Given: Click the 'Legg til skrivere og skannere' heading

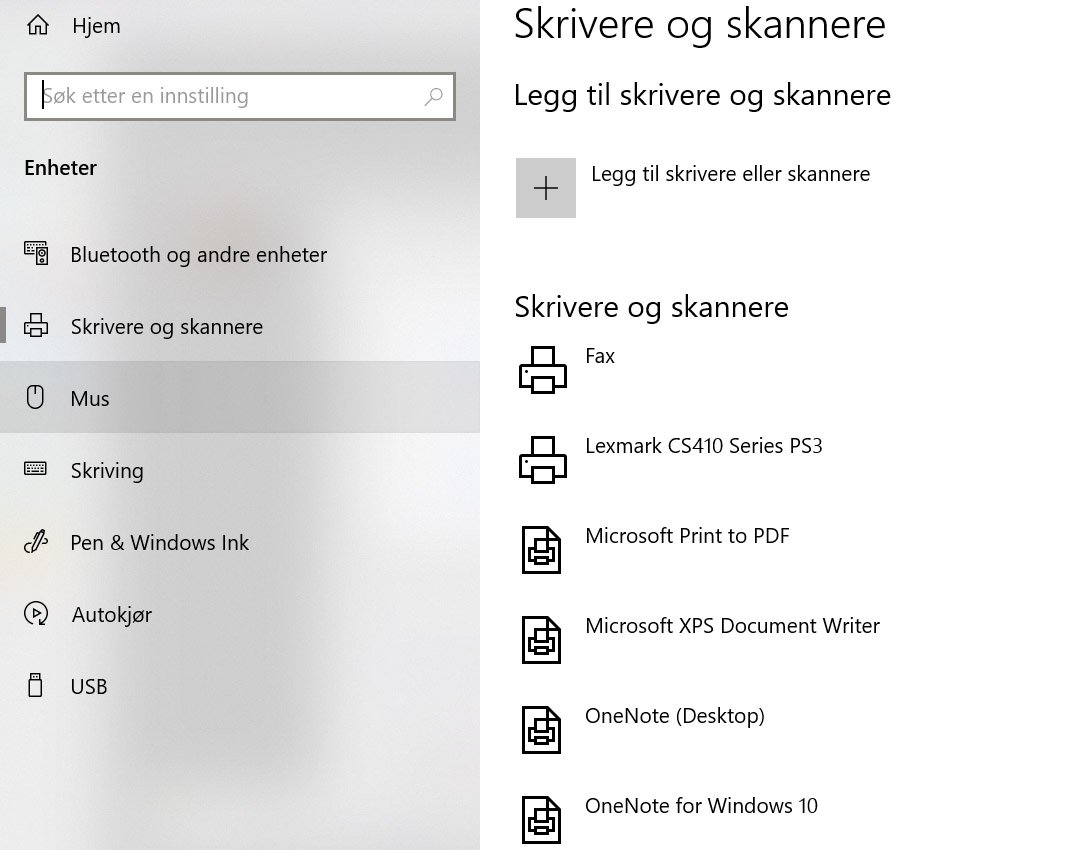Looking at the screenshot, I should point(702,95).
